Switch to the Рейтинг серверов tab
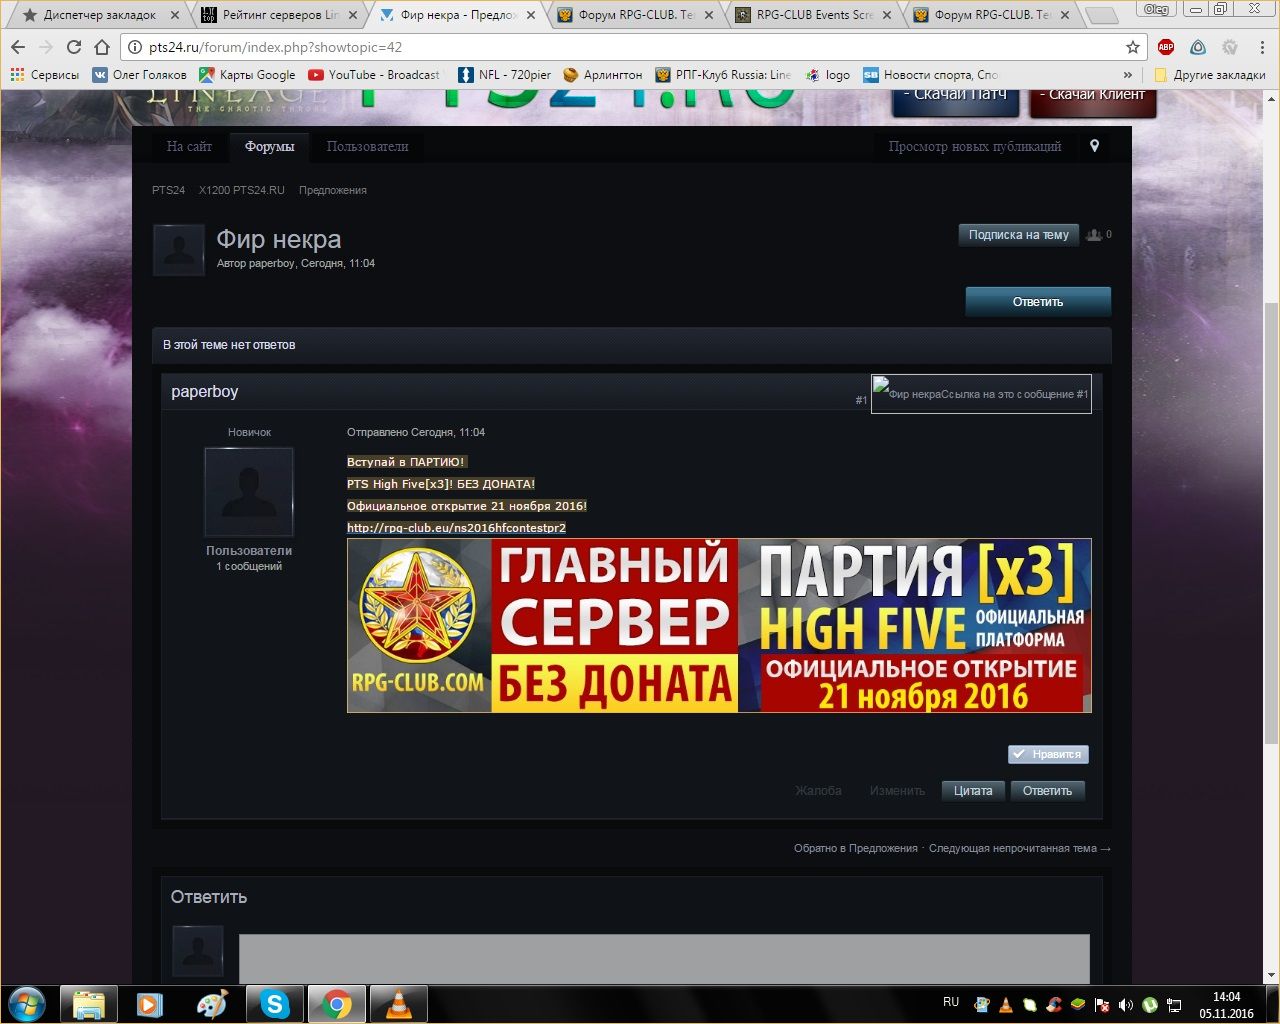The height and width of the screenshot is (1024, 1280). (x=278, y=15)
